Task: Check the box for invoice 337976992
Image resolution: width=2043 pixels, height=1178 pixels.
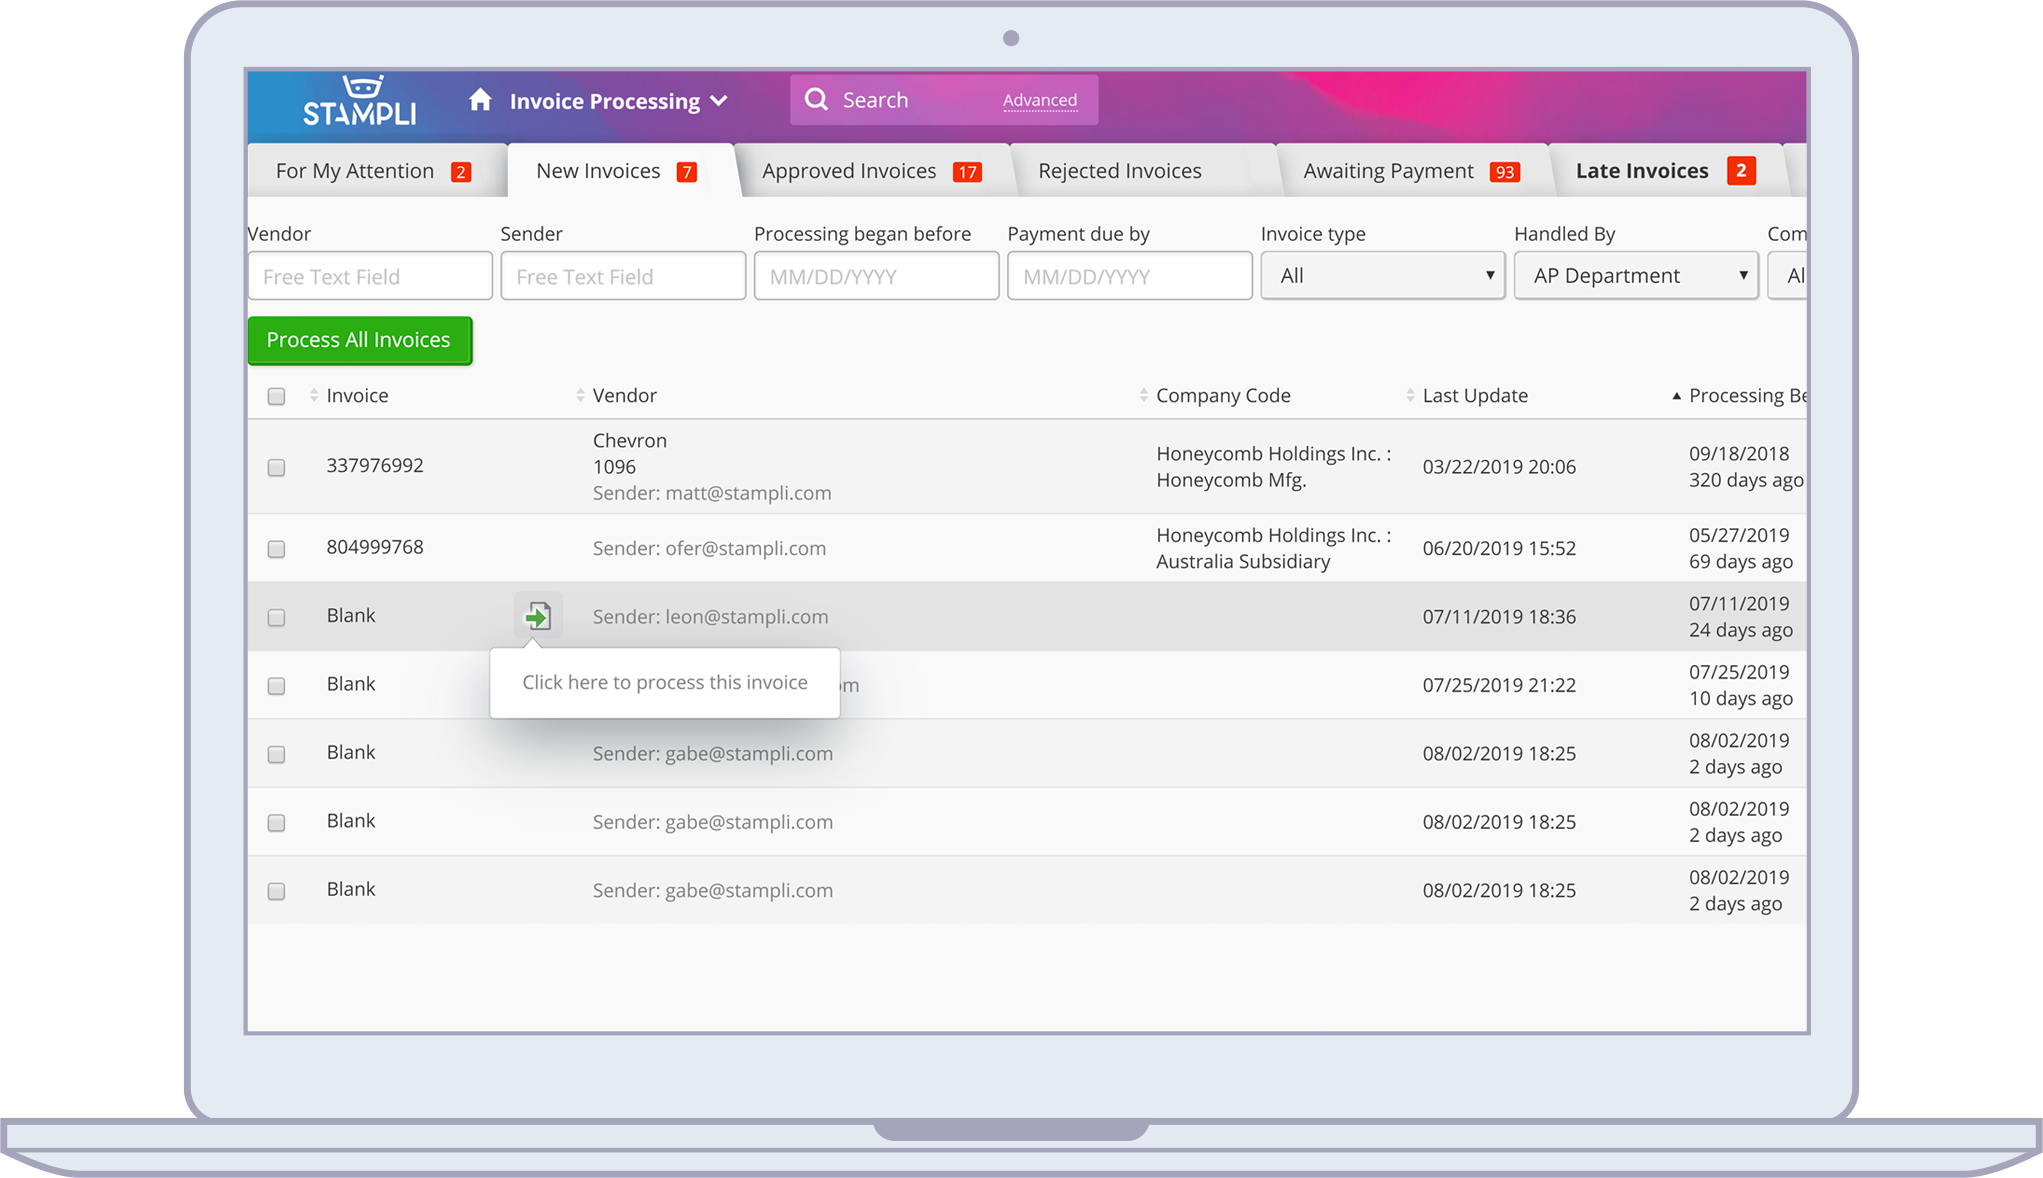Action: (277, 468)
